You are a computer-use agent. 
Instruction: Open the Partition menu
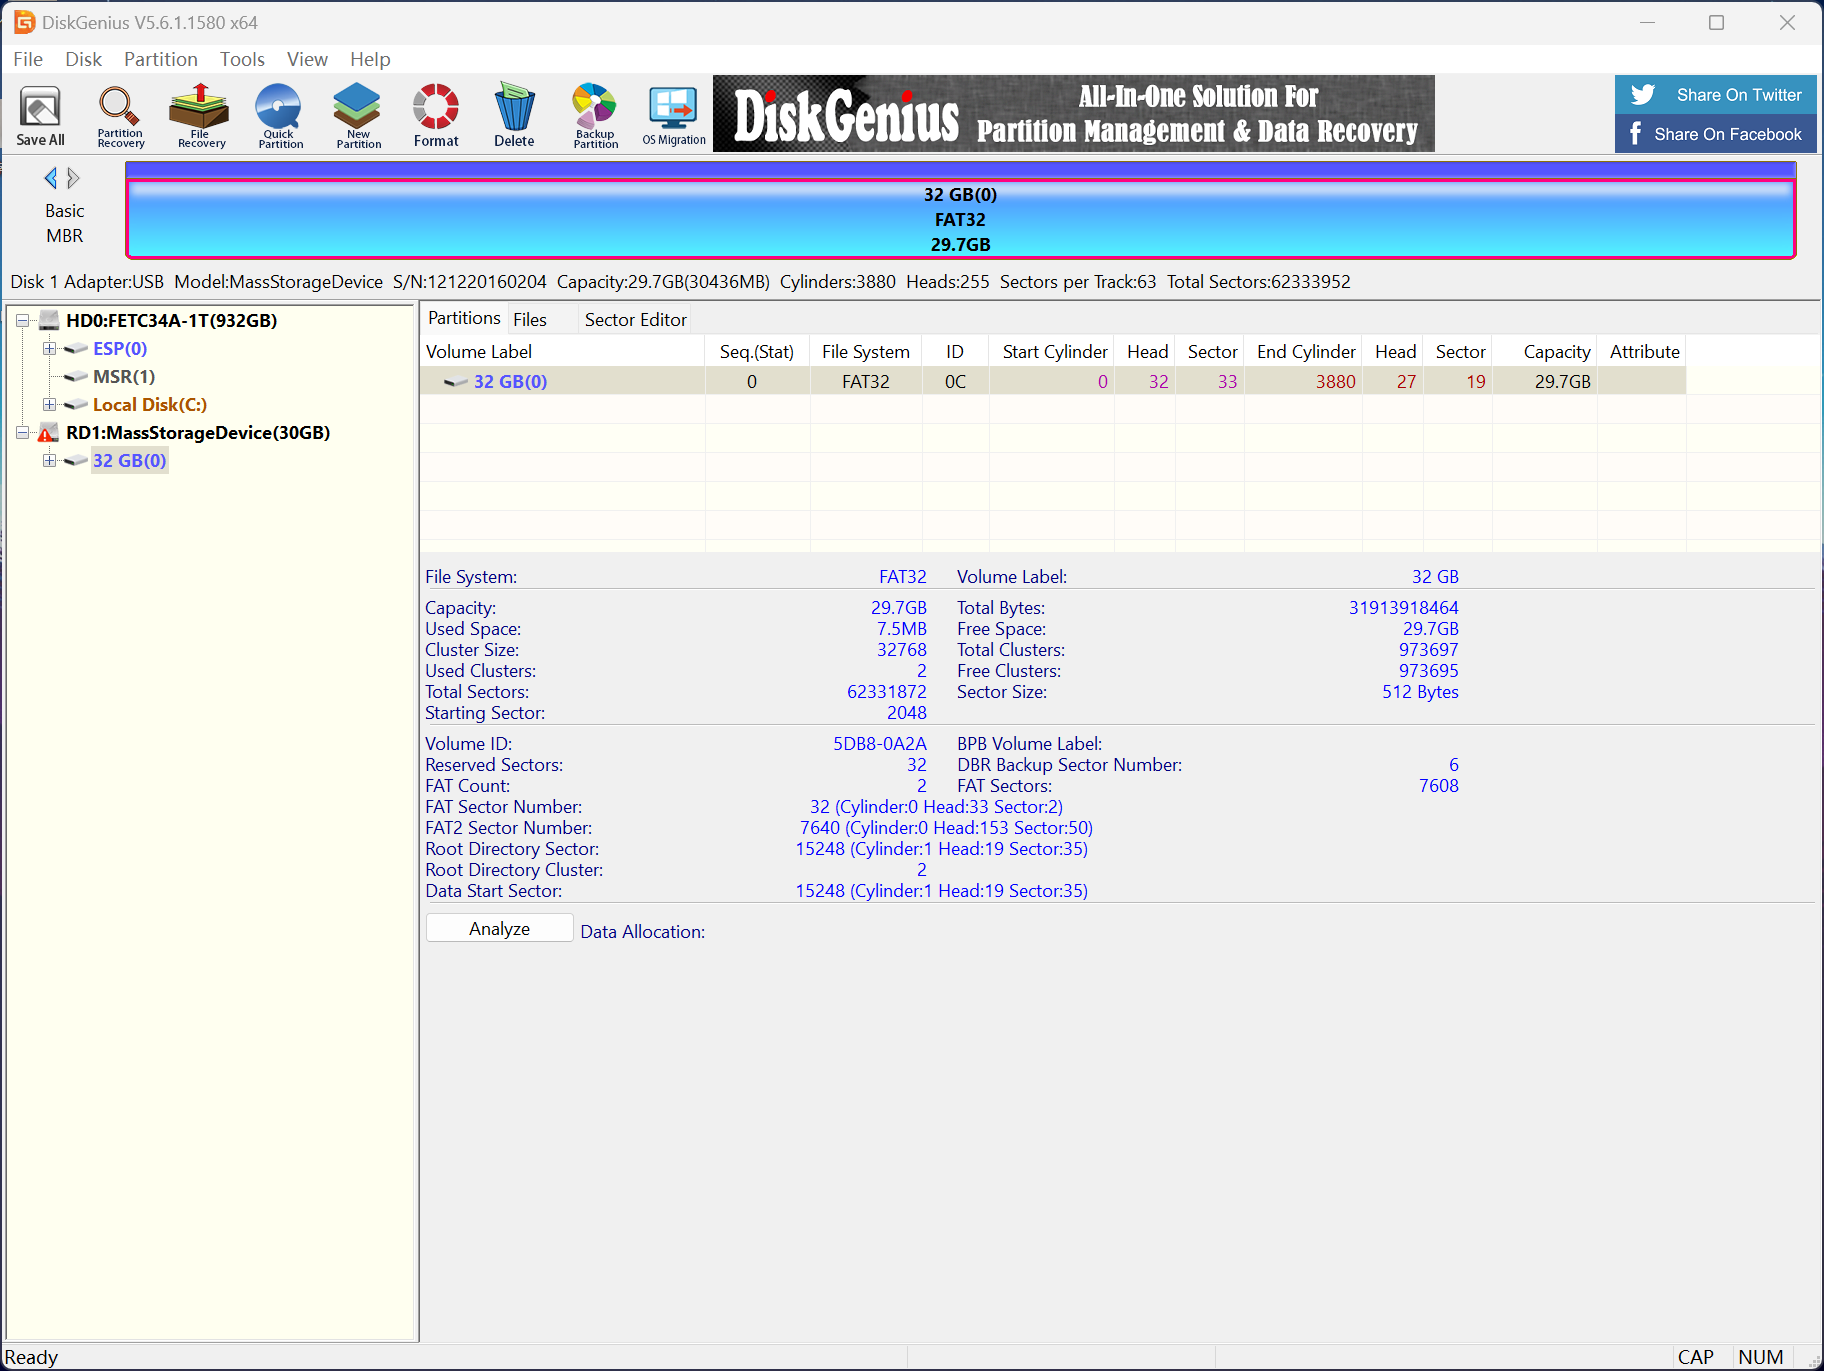(x=161, y=59)
